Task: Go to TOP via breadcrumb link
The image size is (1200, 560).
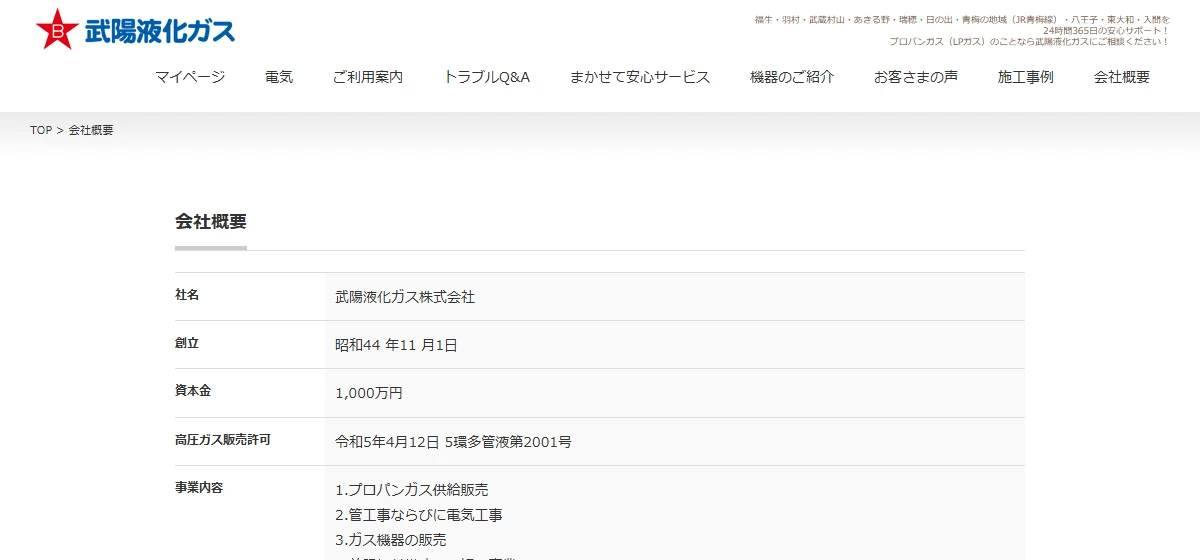Action: [41, 130]
